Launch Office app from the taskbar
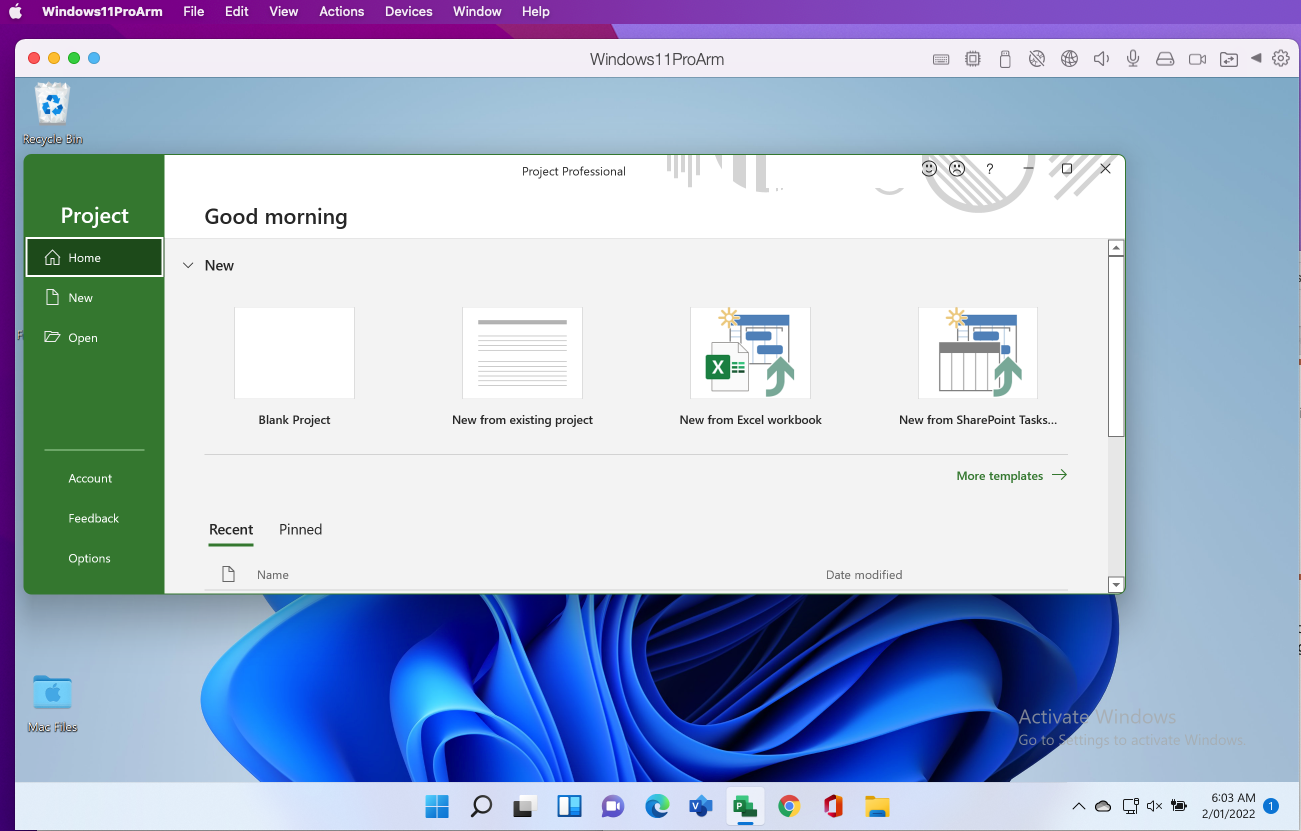Screen dimensions: 1301x831 click(833, 806)
